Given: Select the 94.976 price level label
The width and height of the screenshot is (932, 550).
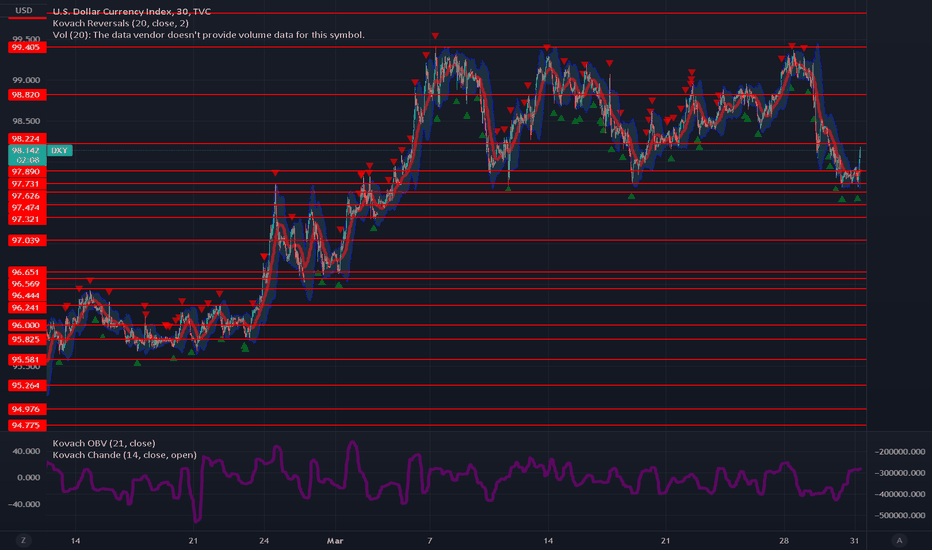Looking at the screenshot, I should (27, 409).
